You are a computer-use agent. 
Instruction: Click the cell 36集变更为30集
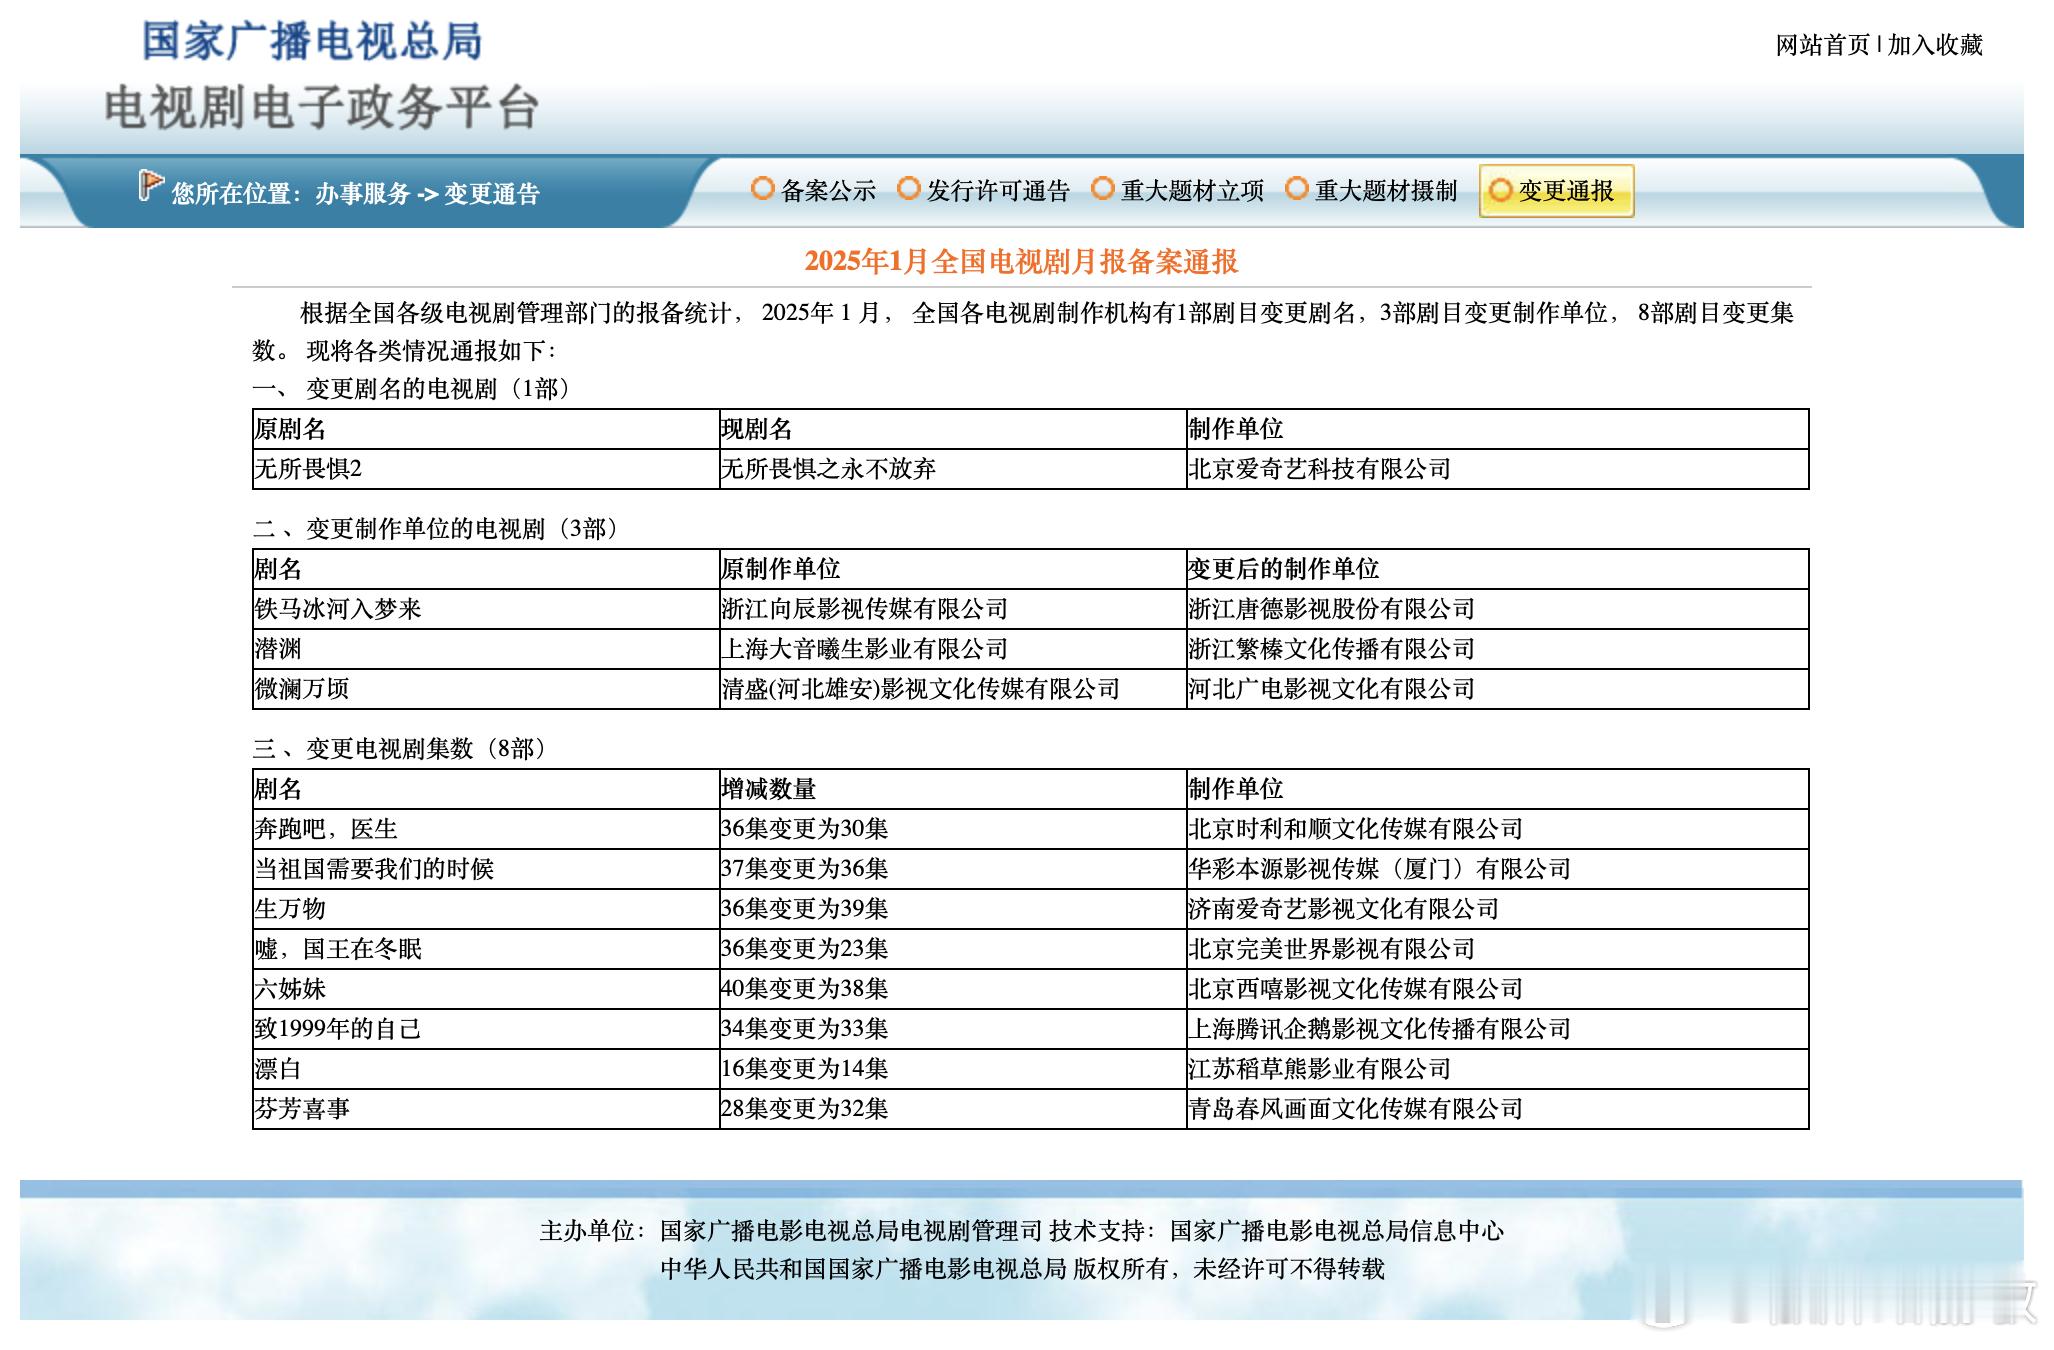[x=952, y=829]
